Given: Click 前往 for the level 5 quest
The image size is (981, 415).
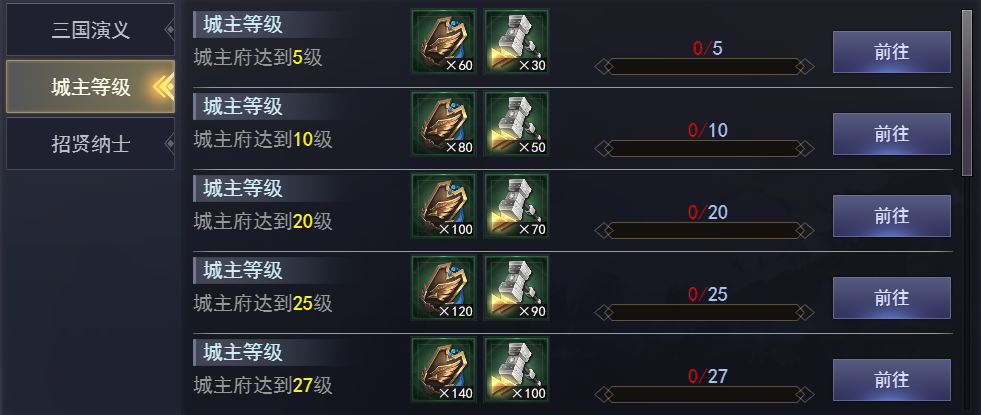Looking at the screenshot, I should pos(892,52).
